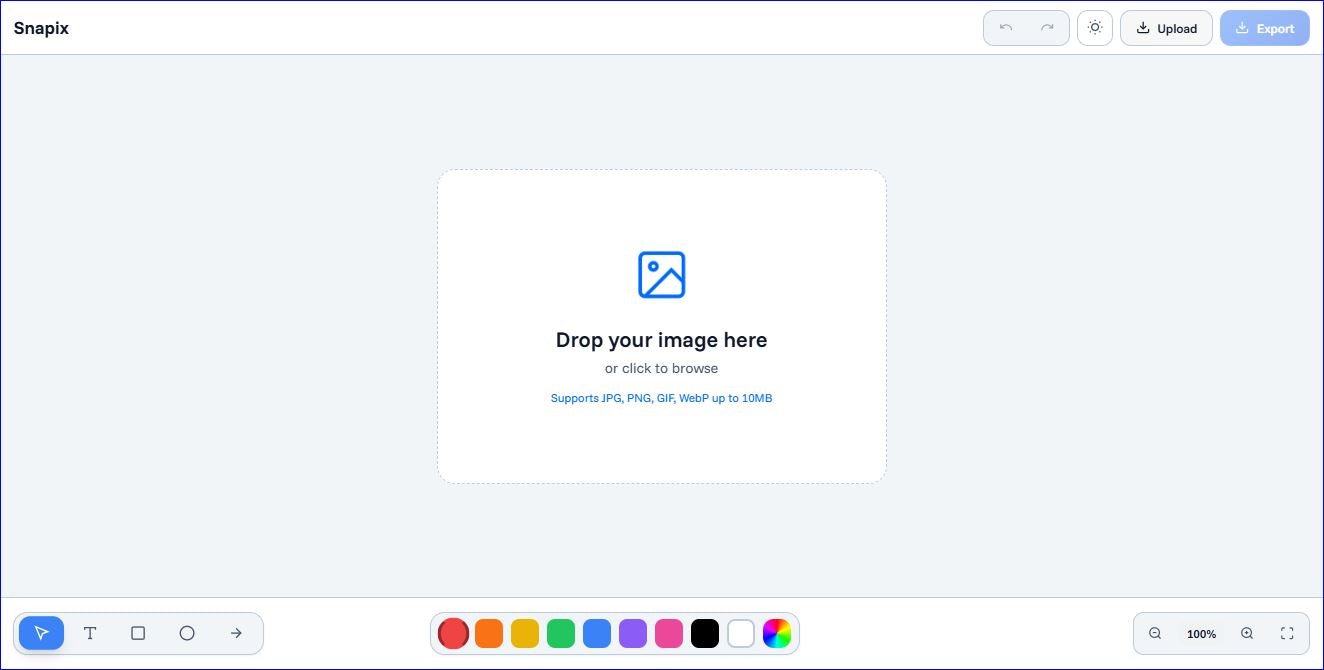Select the Circle shape tool
Viewport: 1324px width, 670px height.
tap(187, 633)
